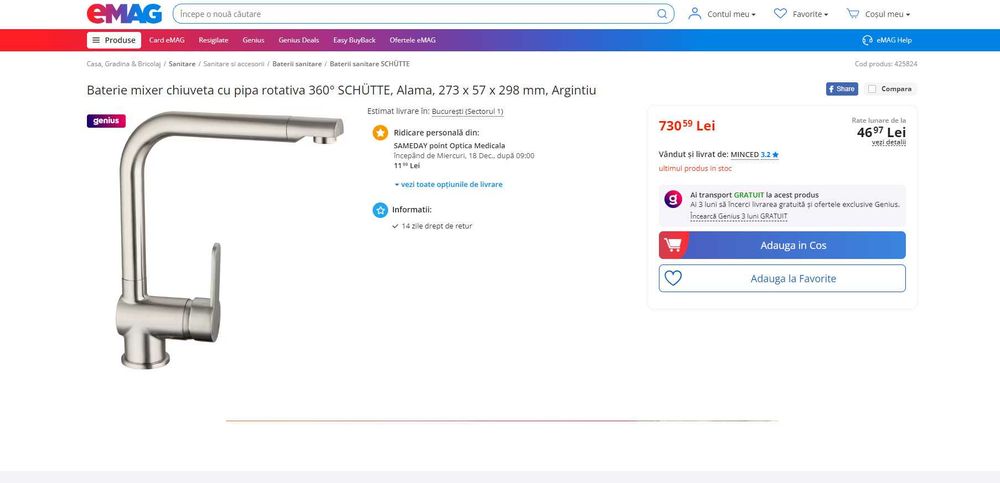Image resolution: width=1000 pixels, height=483 pixels.
Task: Click the orange star pickup icon
Action: tap(380, 133)
